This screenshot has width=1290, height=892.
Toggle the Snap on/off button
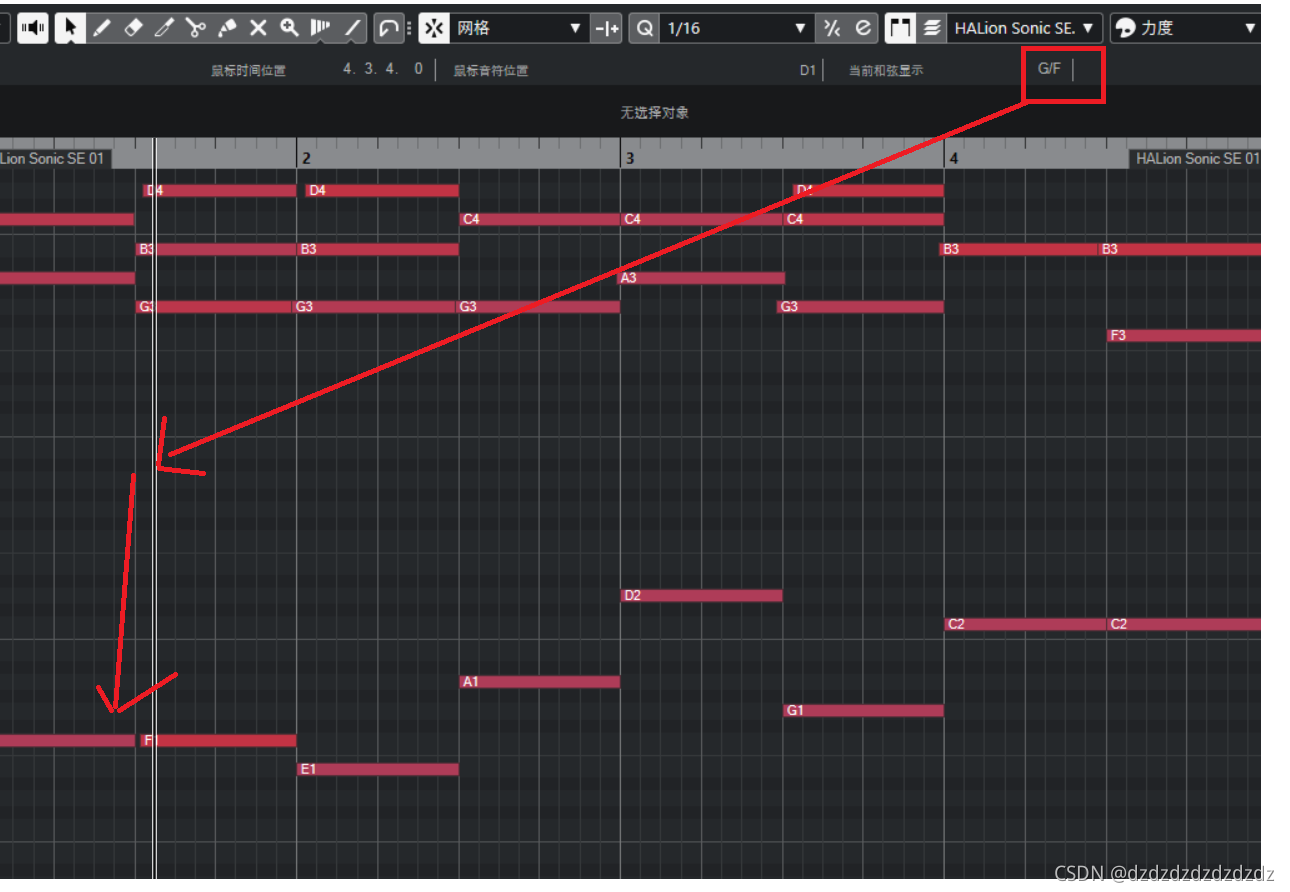pos(433,28)
